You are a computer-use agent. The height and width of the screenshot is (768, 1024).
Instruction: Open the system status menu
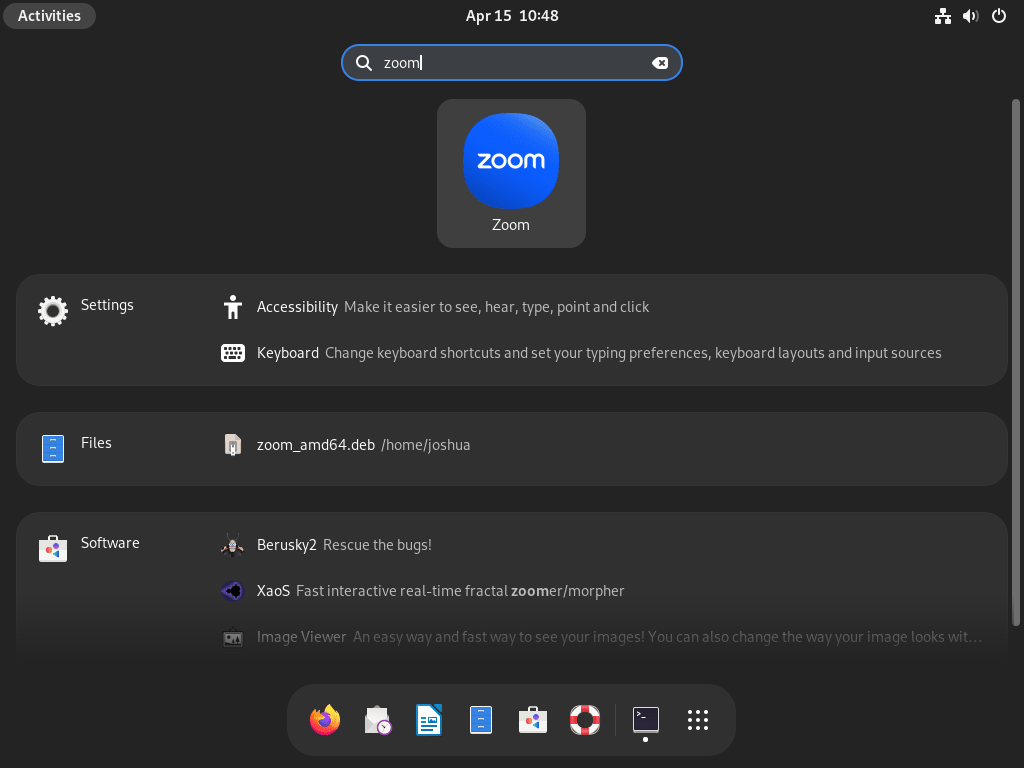pos(969,15)
